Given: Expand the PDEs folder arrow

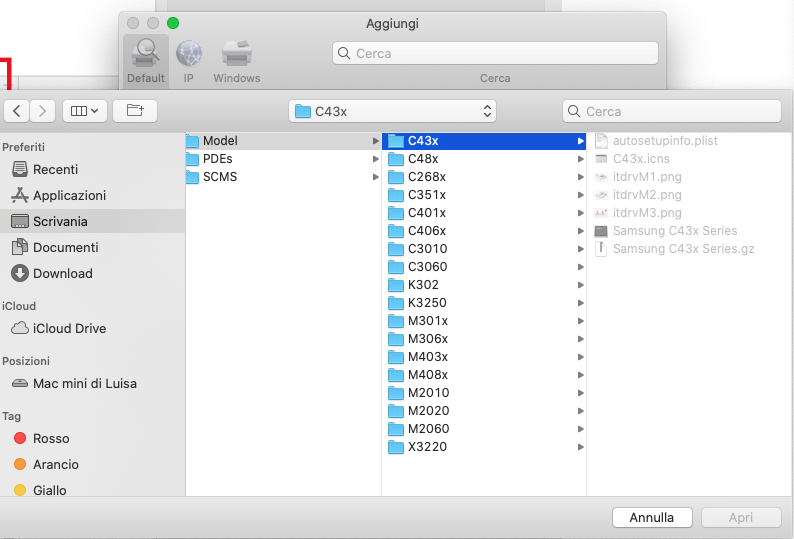Looking at the screenshot, I should click(376, 159).
